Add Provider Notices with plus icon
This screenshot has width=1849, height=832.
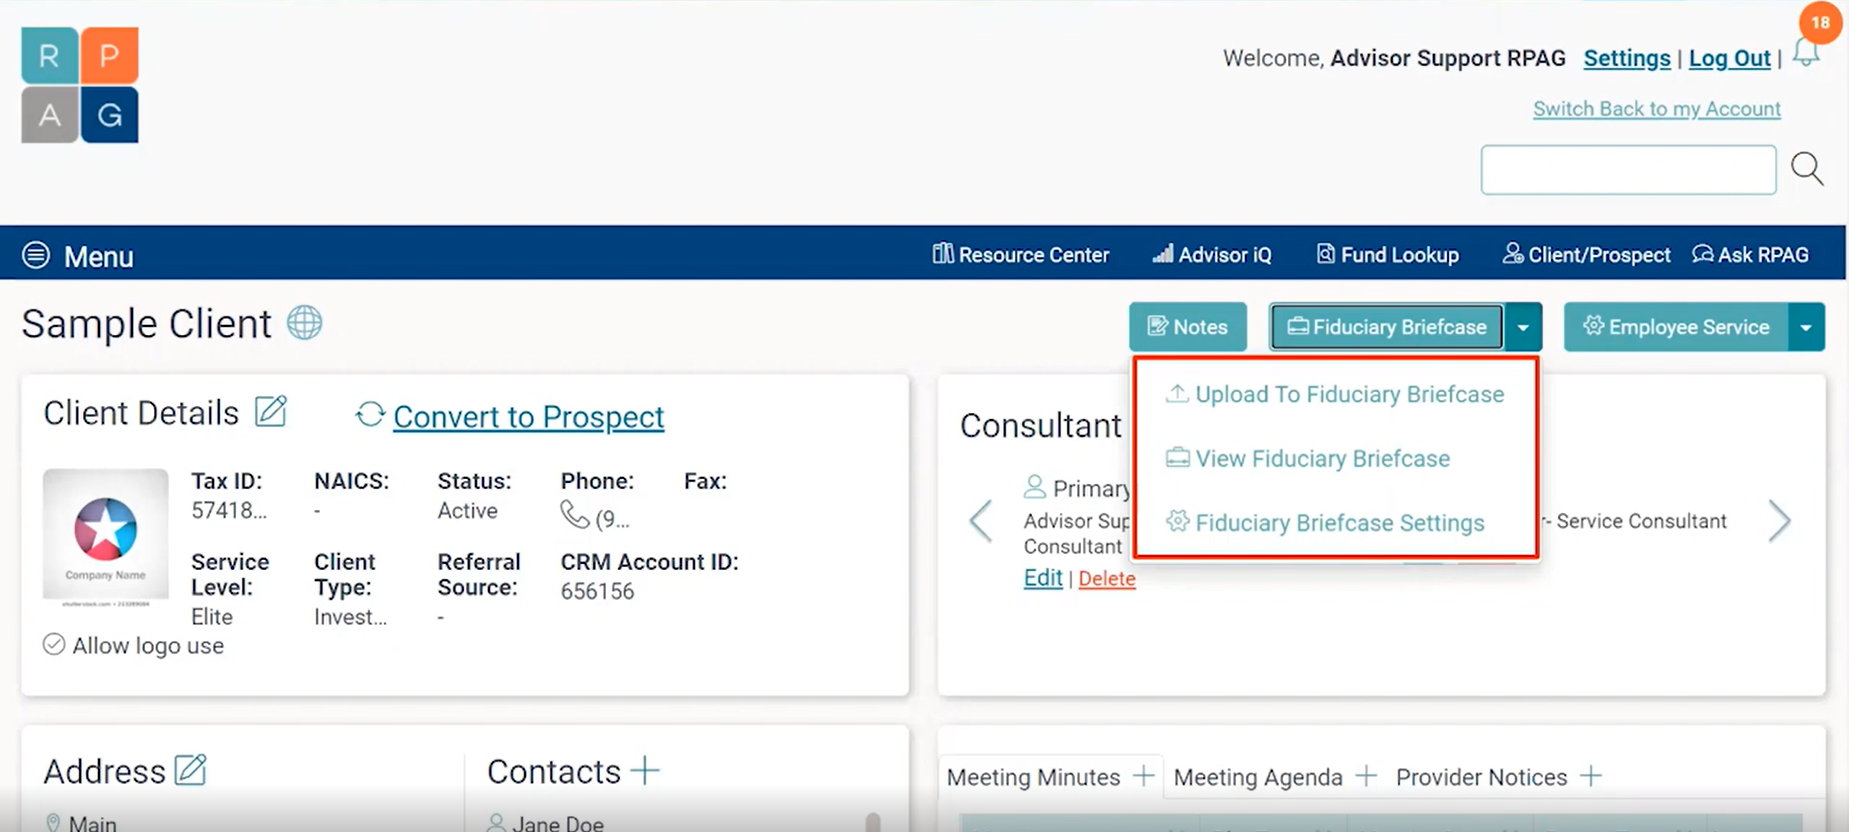click(x=1591, y=775)
